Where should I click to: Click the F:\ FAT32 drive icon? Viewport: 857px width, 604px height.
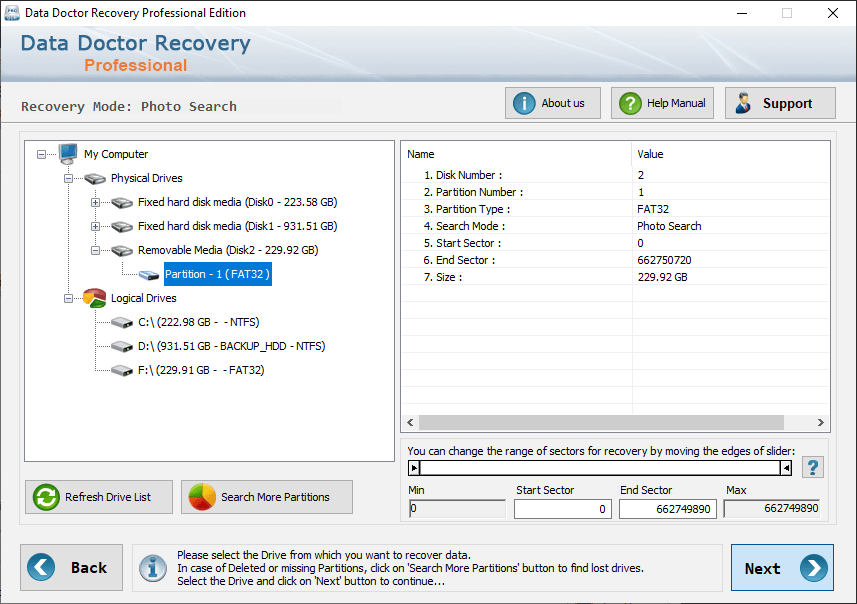[122, 371]
